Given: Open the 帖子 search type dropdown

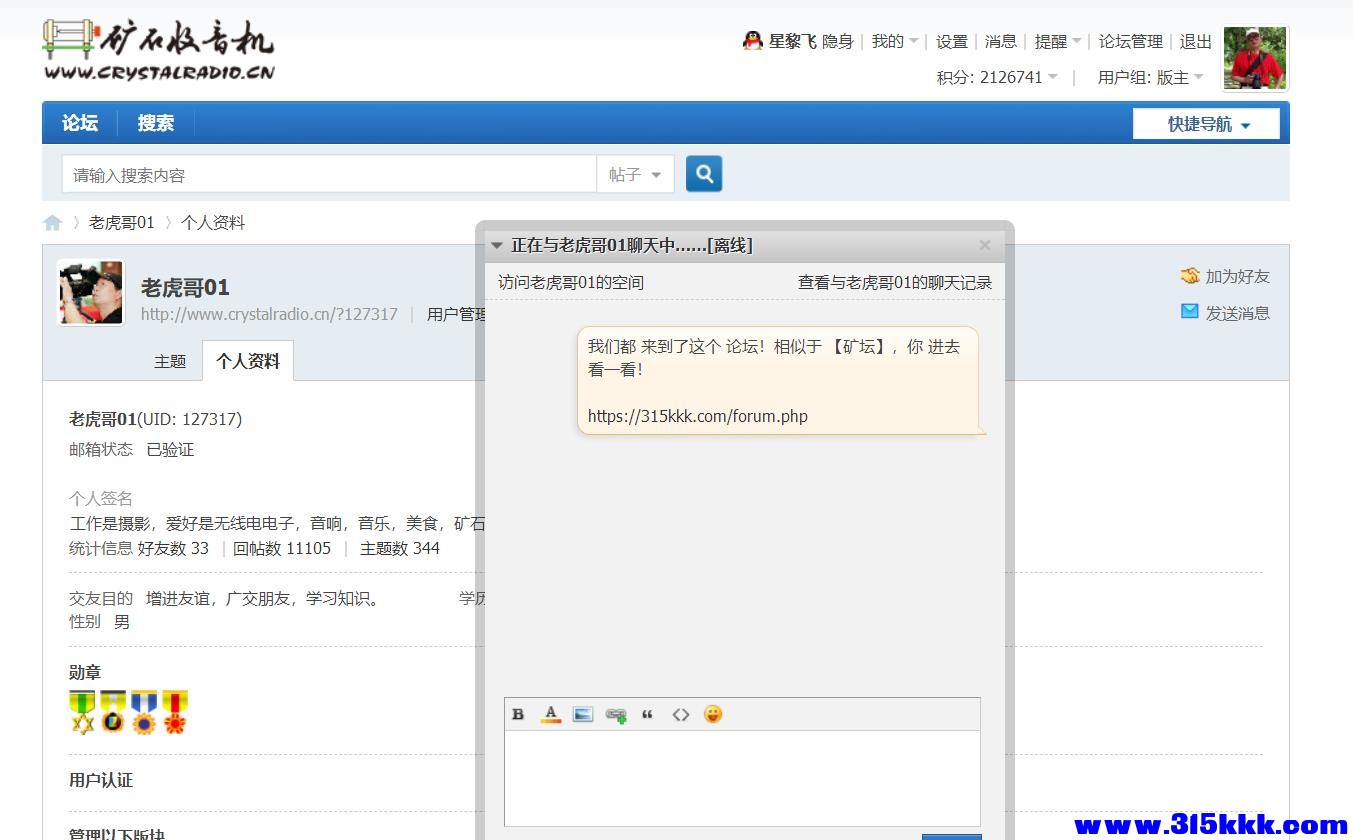Looking at the screenshot, I should click(635, 173).
